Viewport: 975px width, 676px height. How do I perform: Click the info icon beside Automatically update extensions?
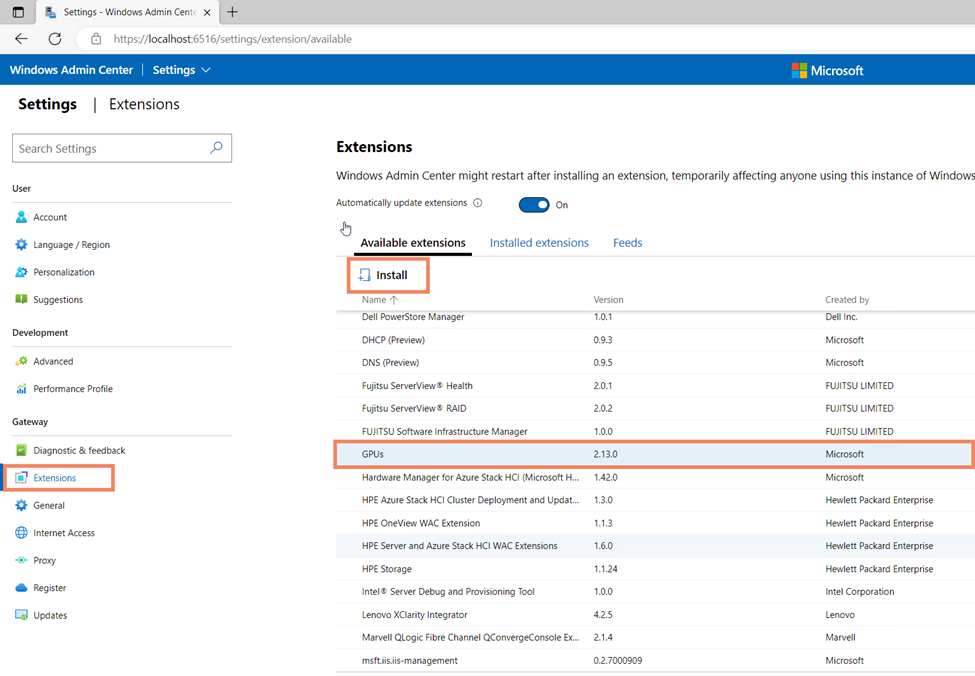(x=478, y=203)
